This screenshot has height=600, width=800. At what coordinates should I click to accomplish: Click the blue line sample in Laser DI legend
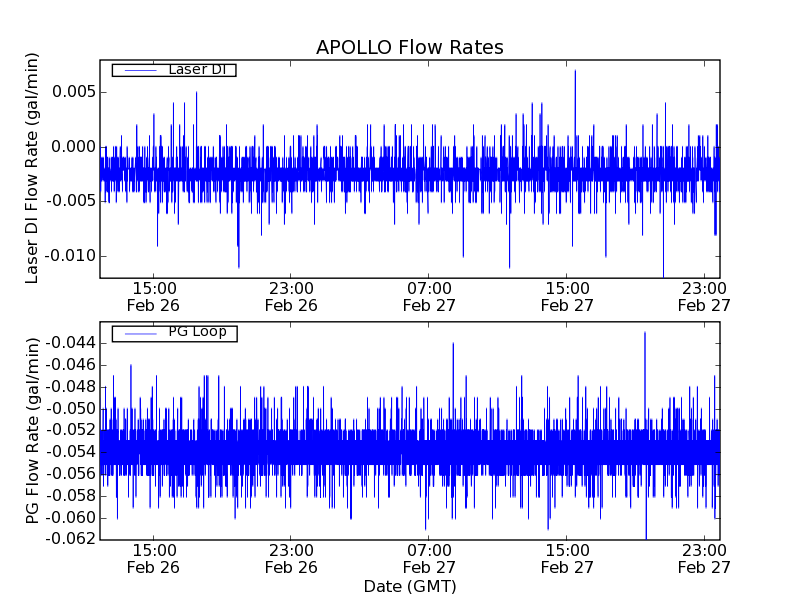click(x=141, y=70)
